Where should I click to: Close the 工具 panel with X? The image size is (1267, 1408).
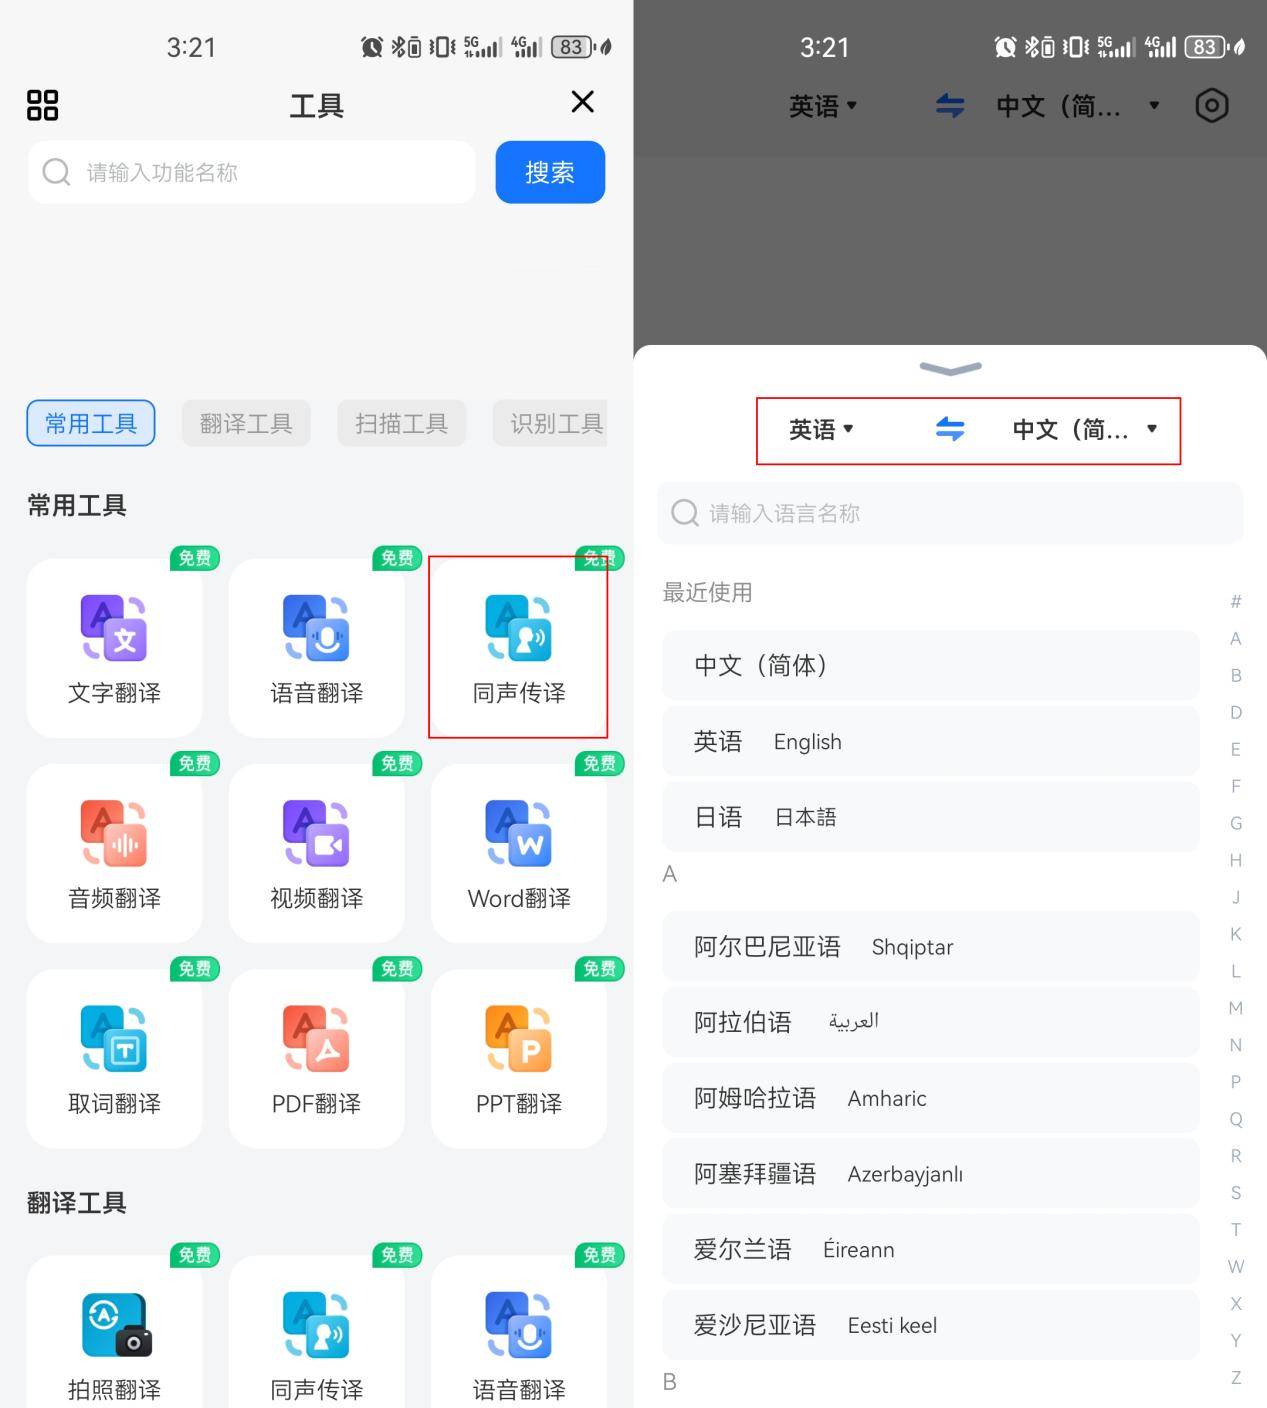click(582, 102)
